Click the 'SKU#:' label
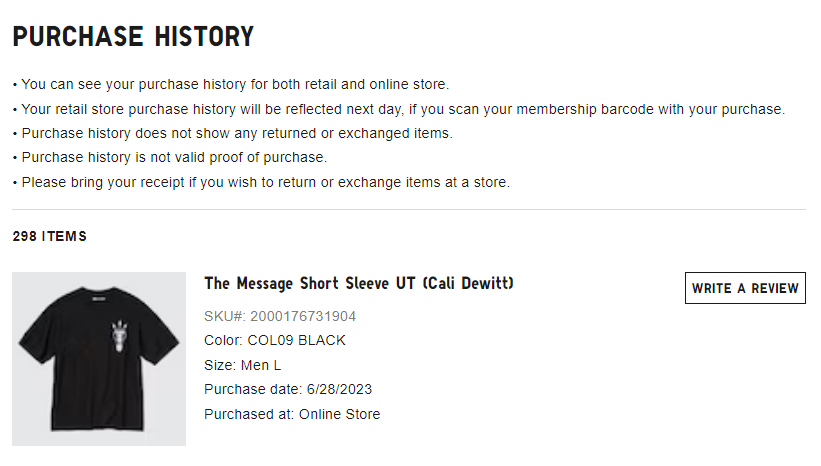 tap(224, 316)
